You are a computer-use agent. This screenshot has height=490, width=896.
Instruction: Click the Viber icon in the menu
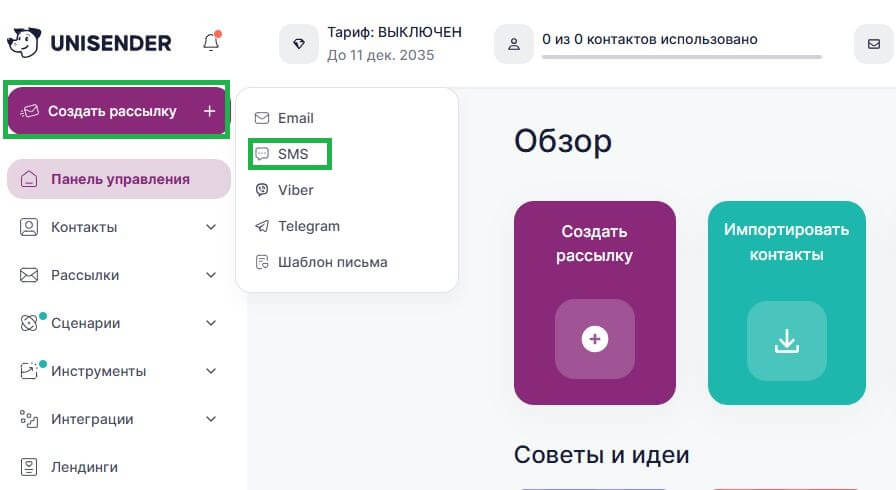pos(262,190)
